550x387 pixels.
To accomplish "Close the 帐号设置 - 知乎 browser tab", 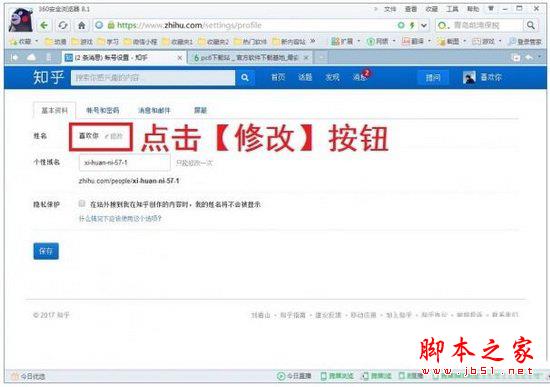I will coord(180,58).
